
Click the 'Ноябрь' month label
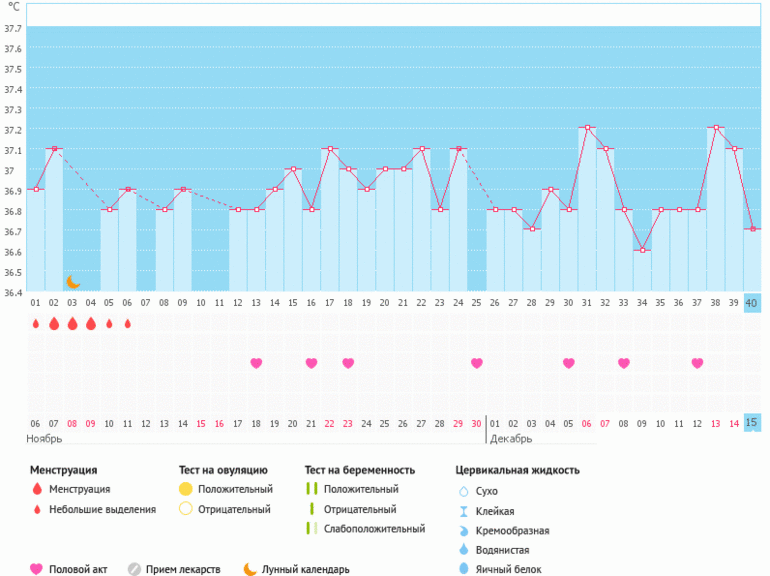click(44, 439)
